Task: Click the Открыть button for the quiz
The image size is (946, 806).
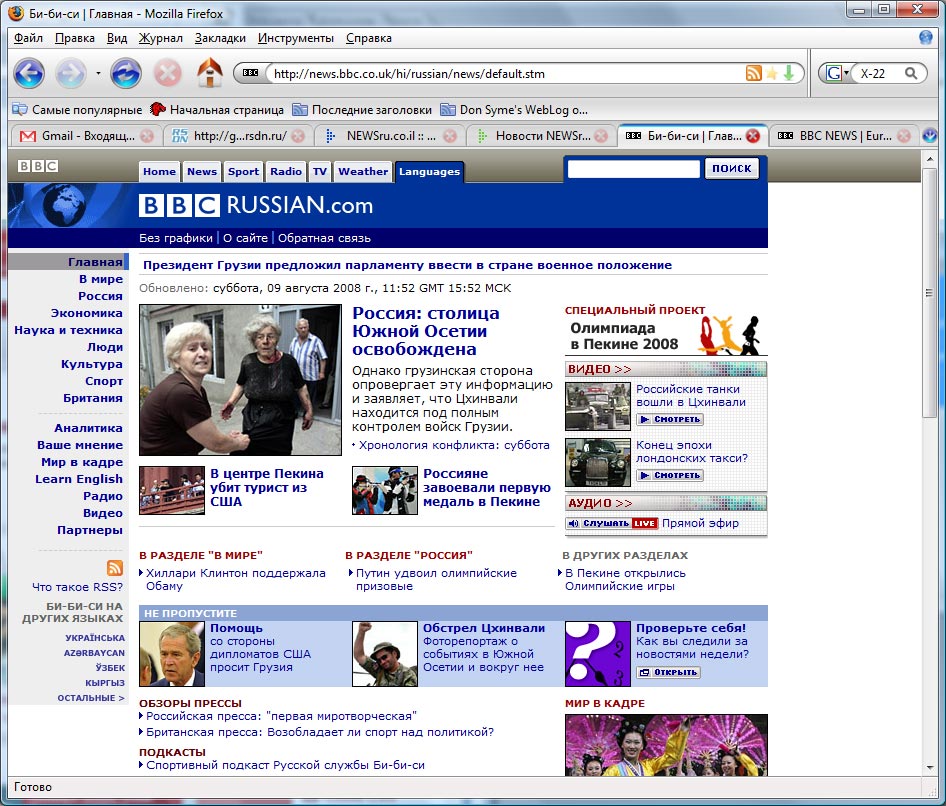Action: [668, 672]
